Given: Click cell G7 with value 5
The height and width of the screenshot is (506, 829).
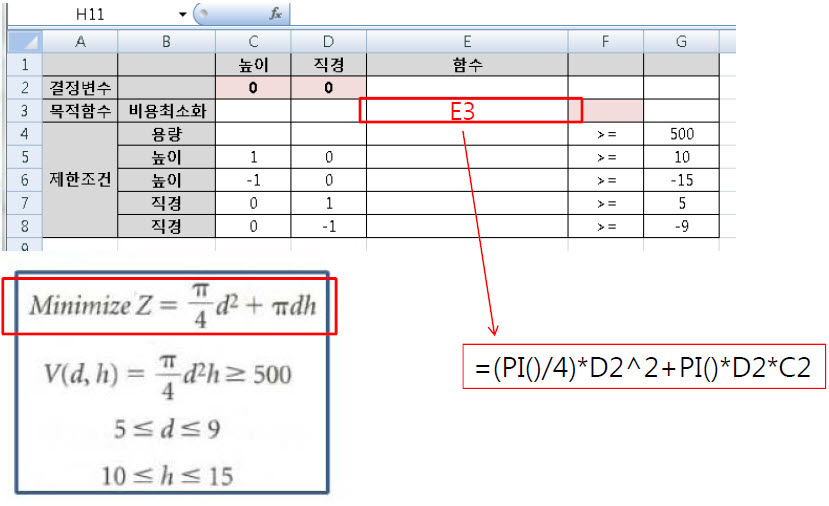Looking at the screenshot, I should pos(681,203).
